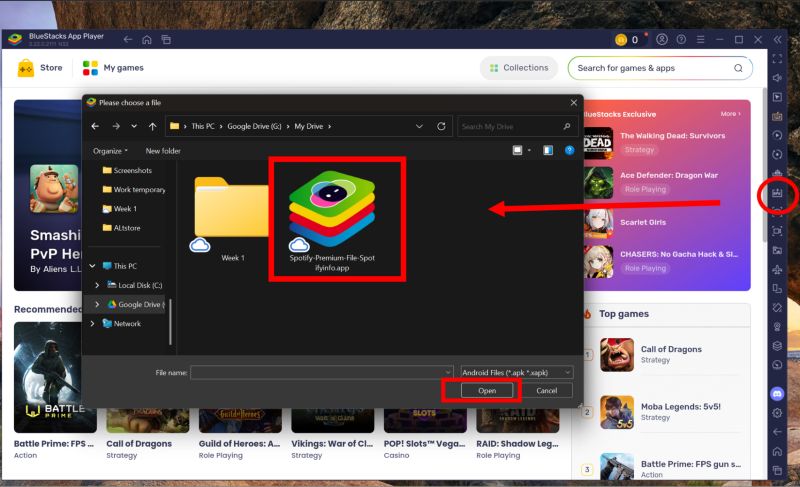This screenshot has height=487, width=800.
Task: Select Screenshots folder in navigation pane
Action: click(x=127, y=170)
